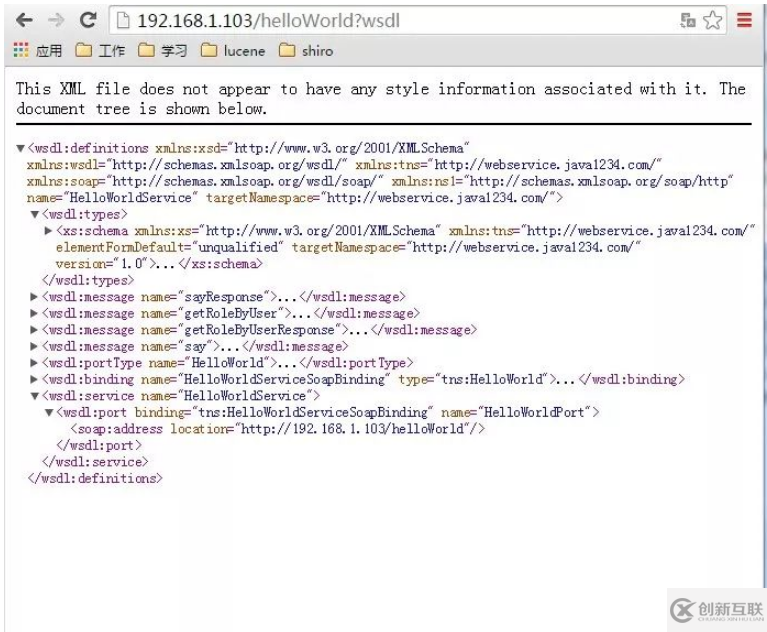The height and width of the screenshot is (632, 767).
Task: Collapse the wsdl:definitions root node
Action: click(x=20, y=148)
